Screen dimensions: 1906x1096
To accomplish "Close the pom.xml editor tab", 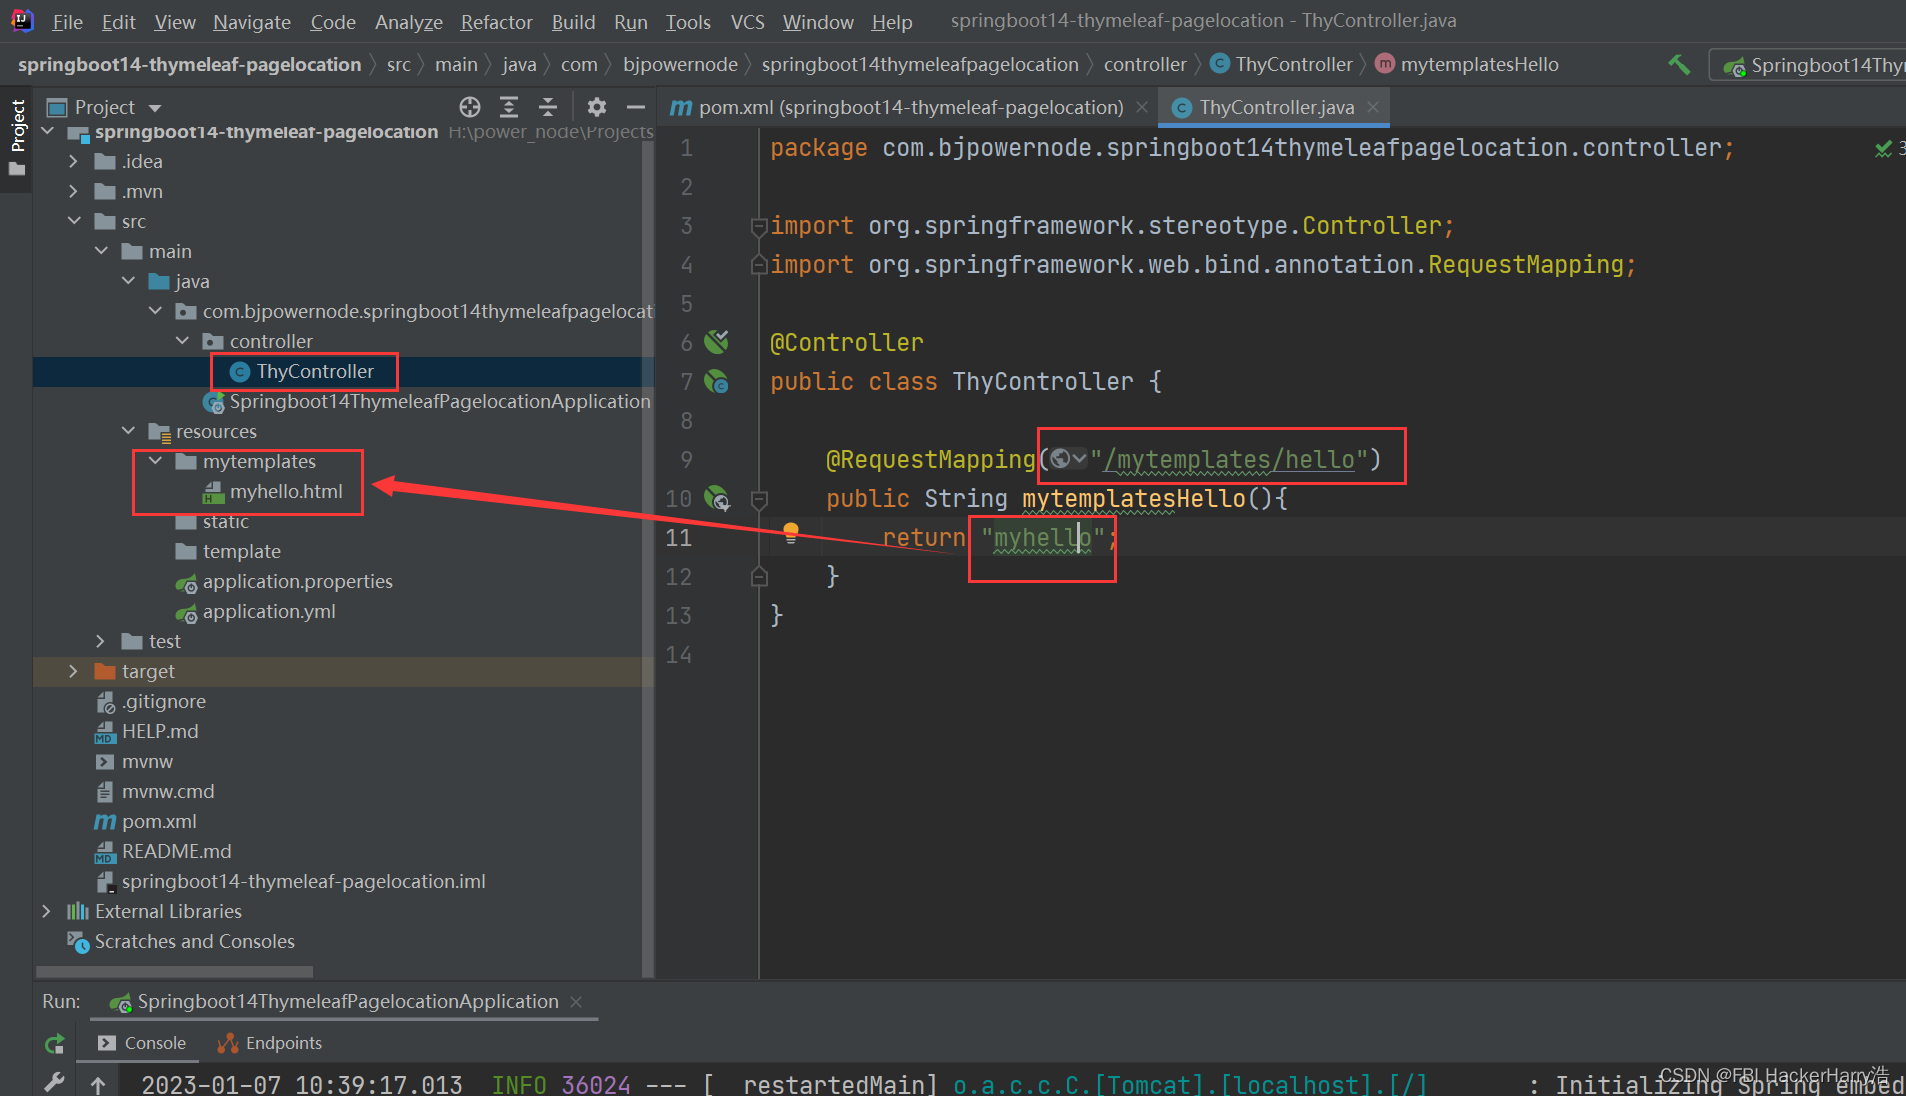I will pyautogui.click(x=1142, y=107).
